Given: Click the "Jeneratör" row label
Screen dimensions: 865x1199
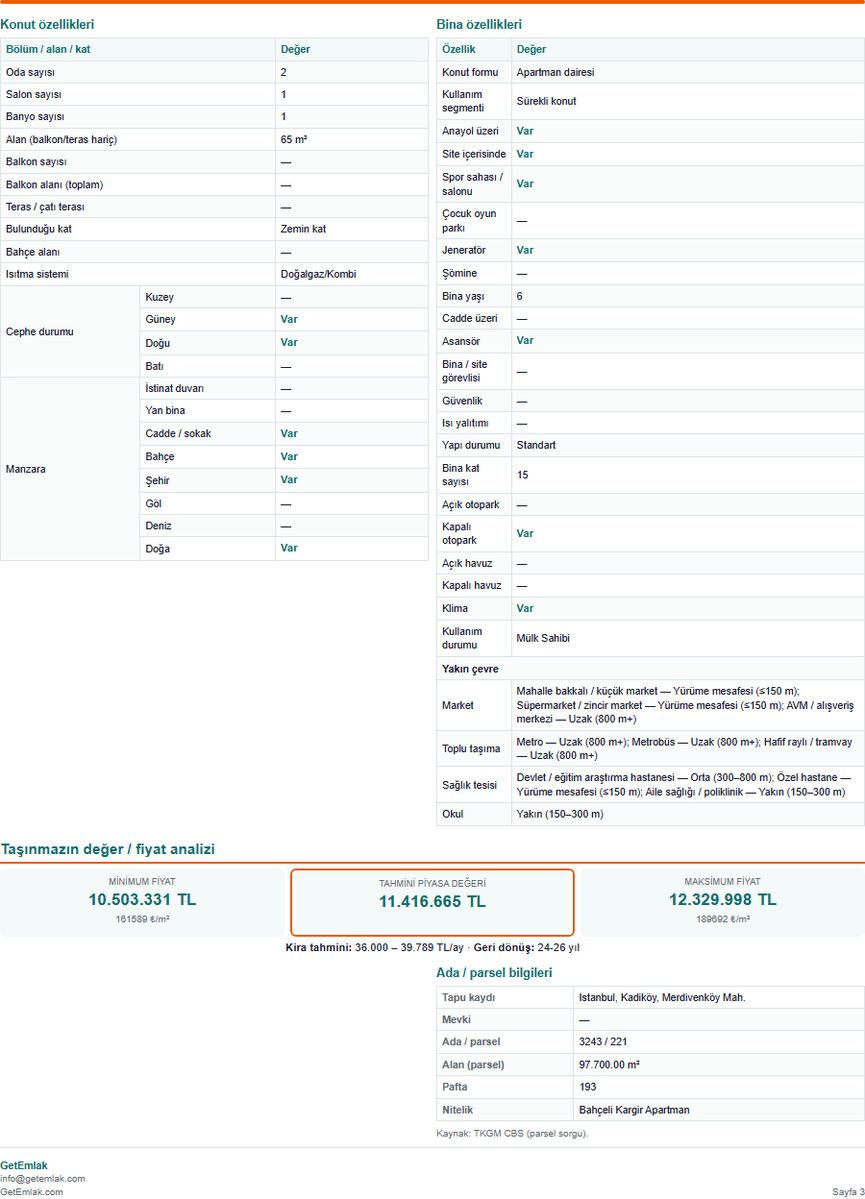Looking at the screenshot, I should pos(463,250).
